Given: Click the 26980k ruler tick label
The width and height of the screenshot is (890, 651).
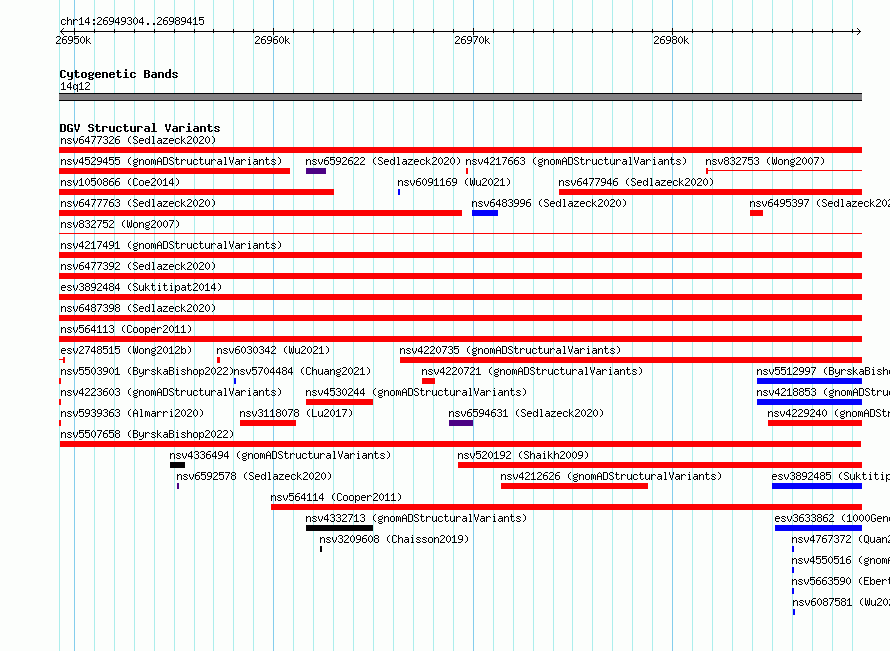Looking at the screenshot, I should click(x=671, y=40).
